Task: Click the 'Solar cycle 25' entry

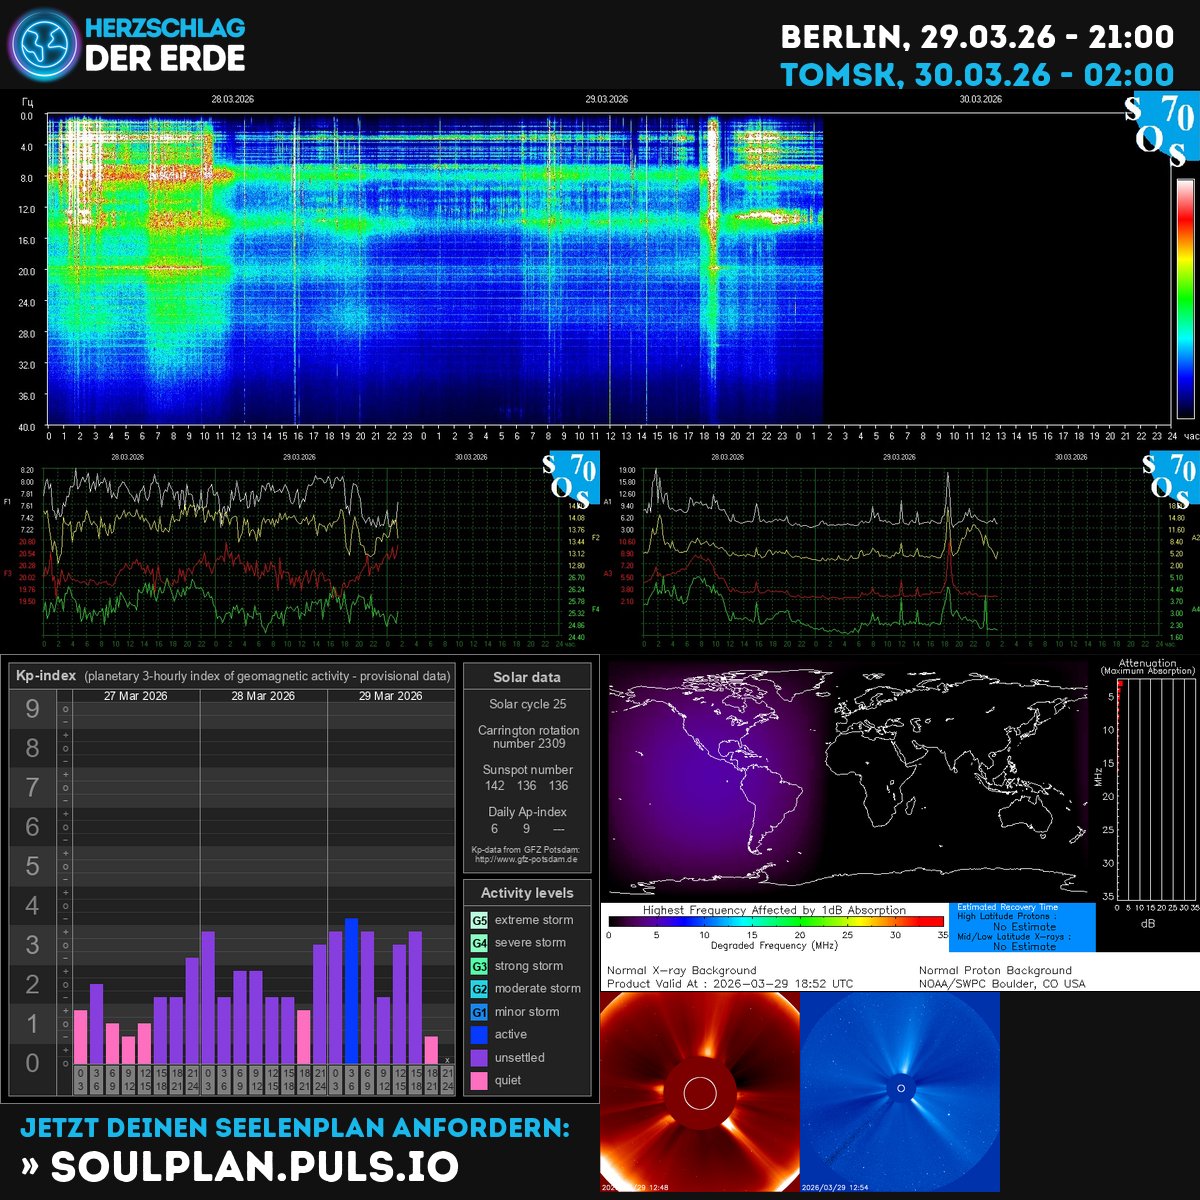Action: [527, 705]
